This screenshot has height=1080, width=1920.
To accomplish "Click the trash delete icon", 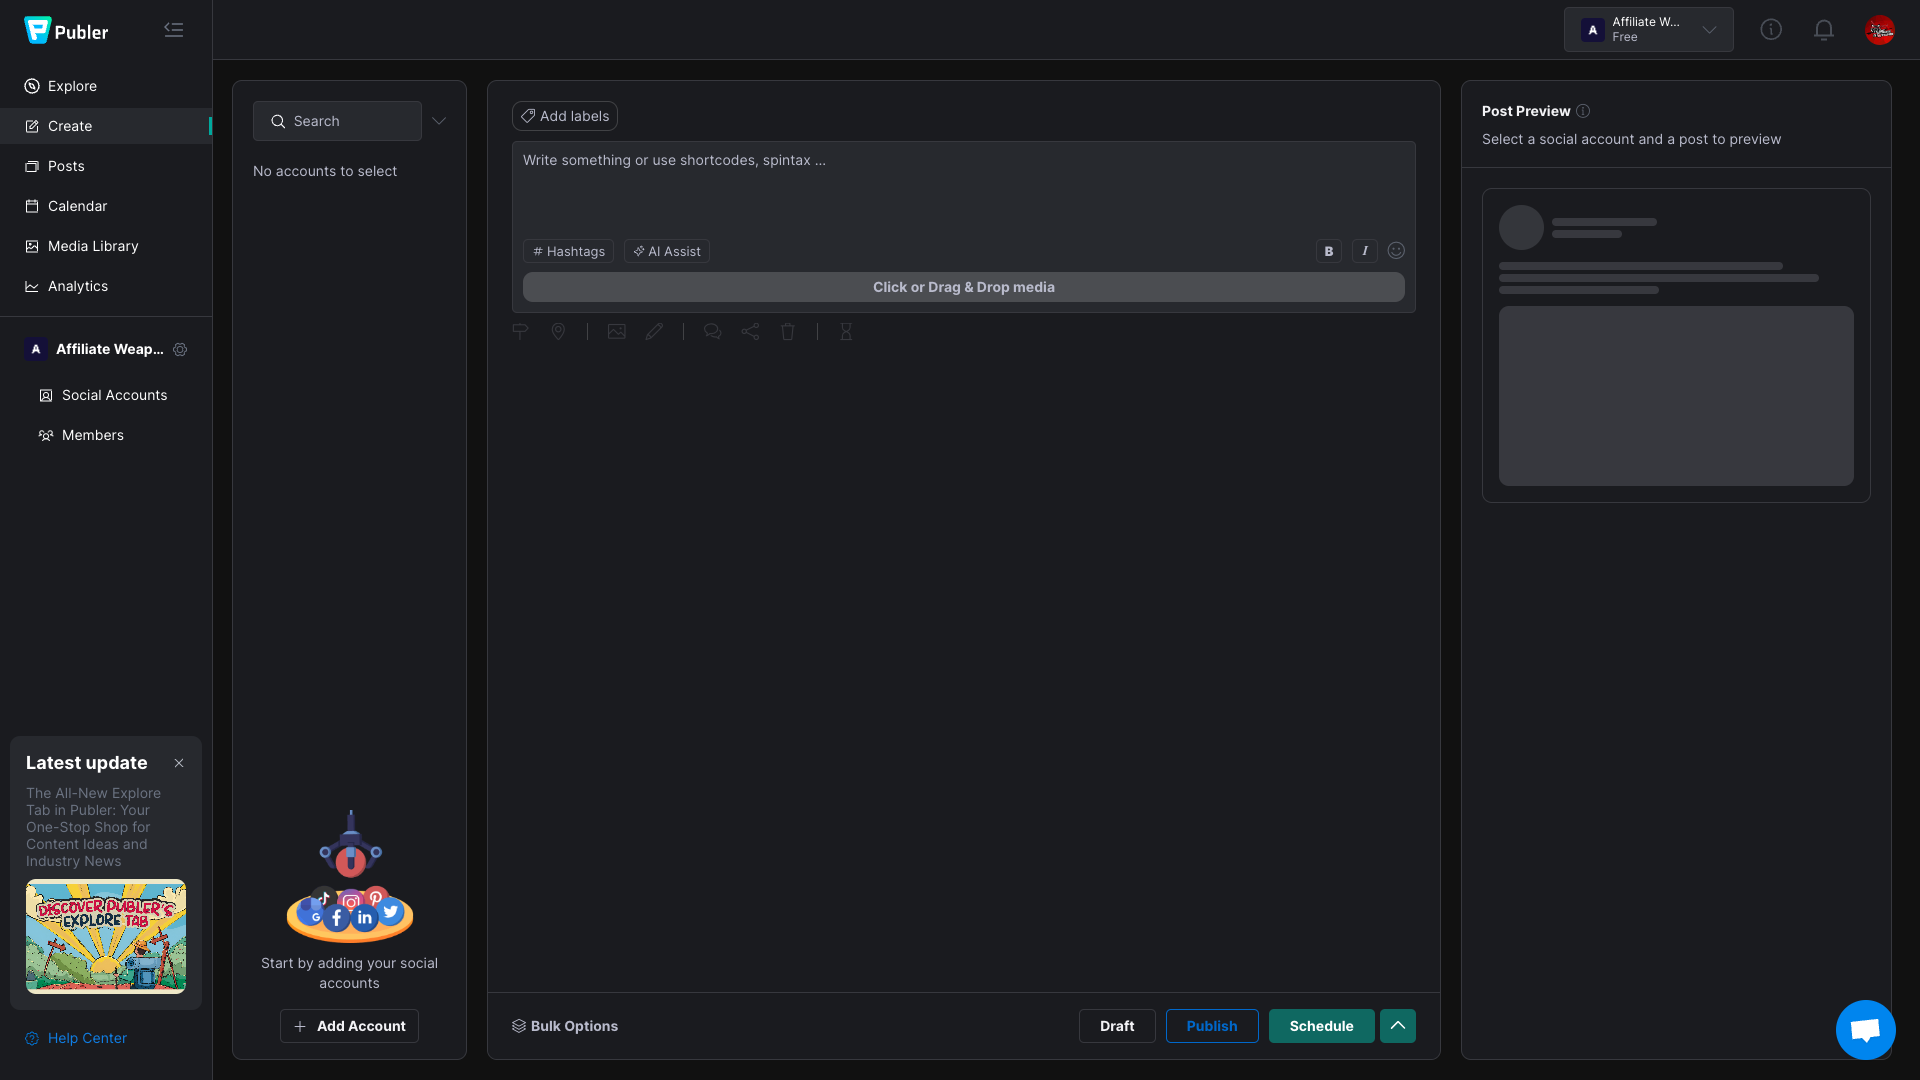I will coord(788,332).
